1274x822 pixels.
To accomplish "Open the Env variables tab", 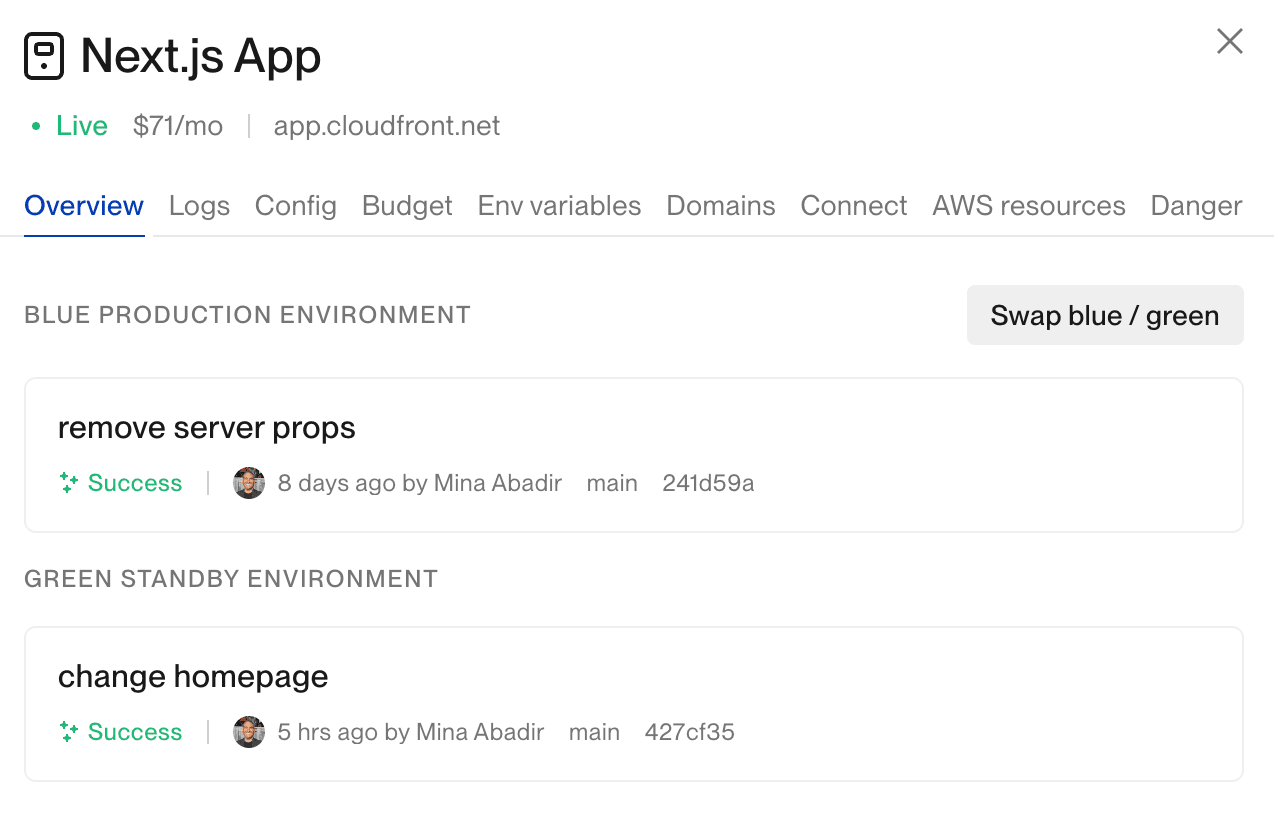I will (558, 205).
